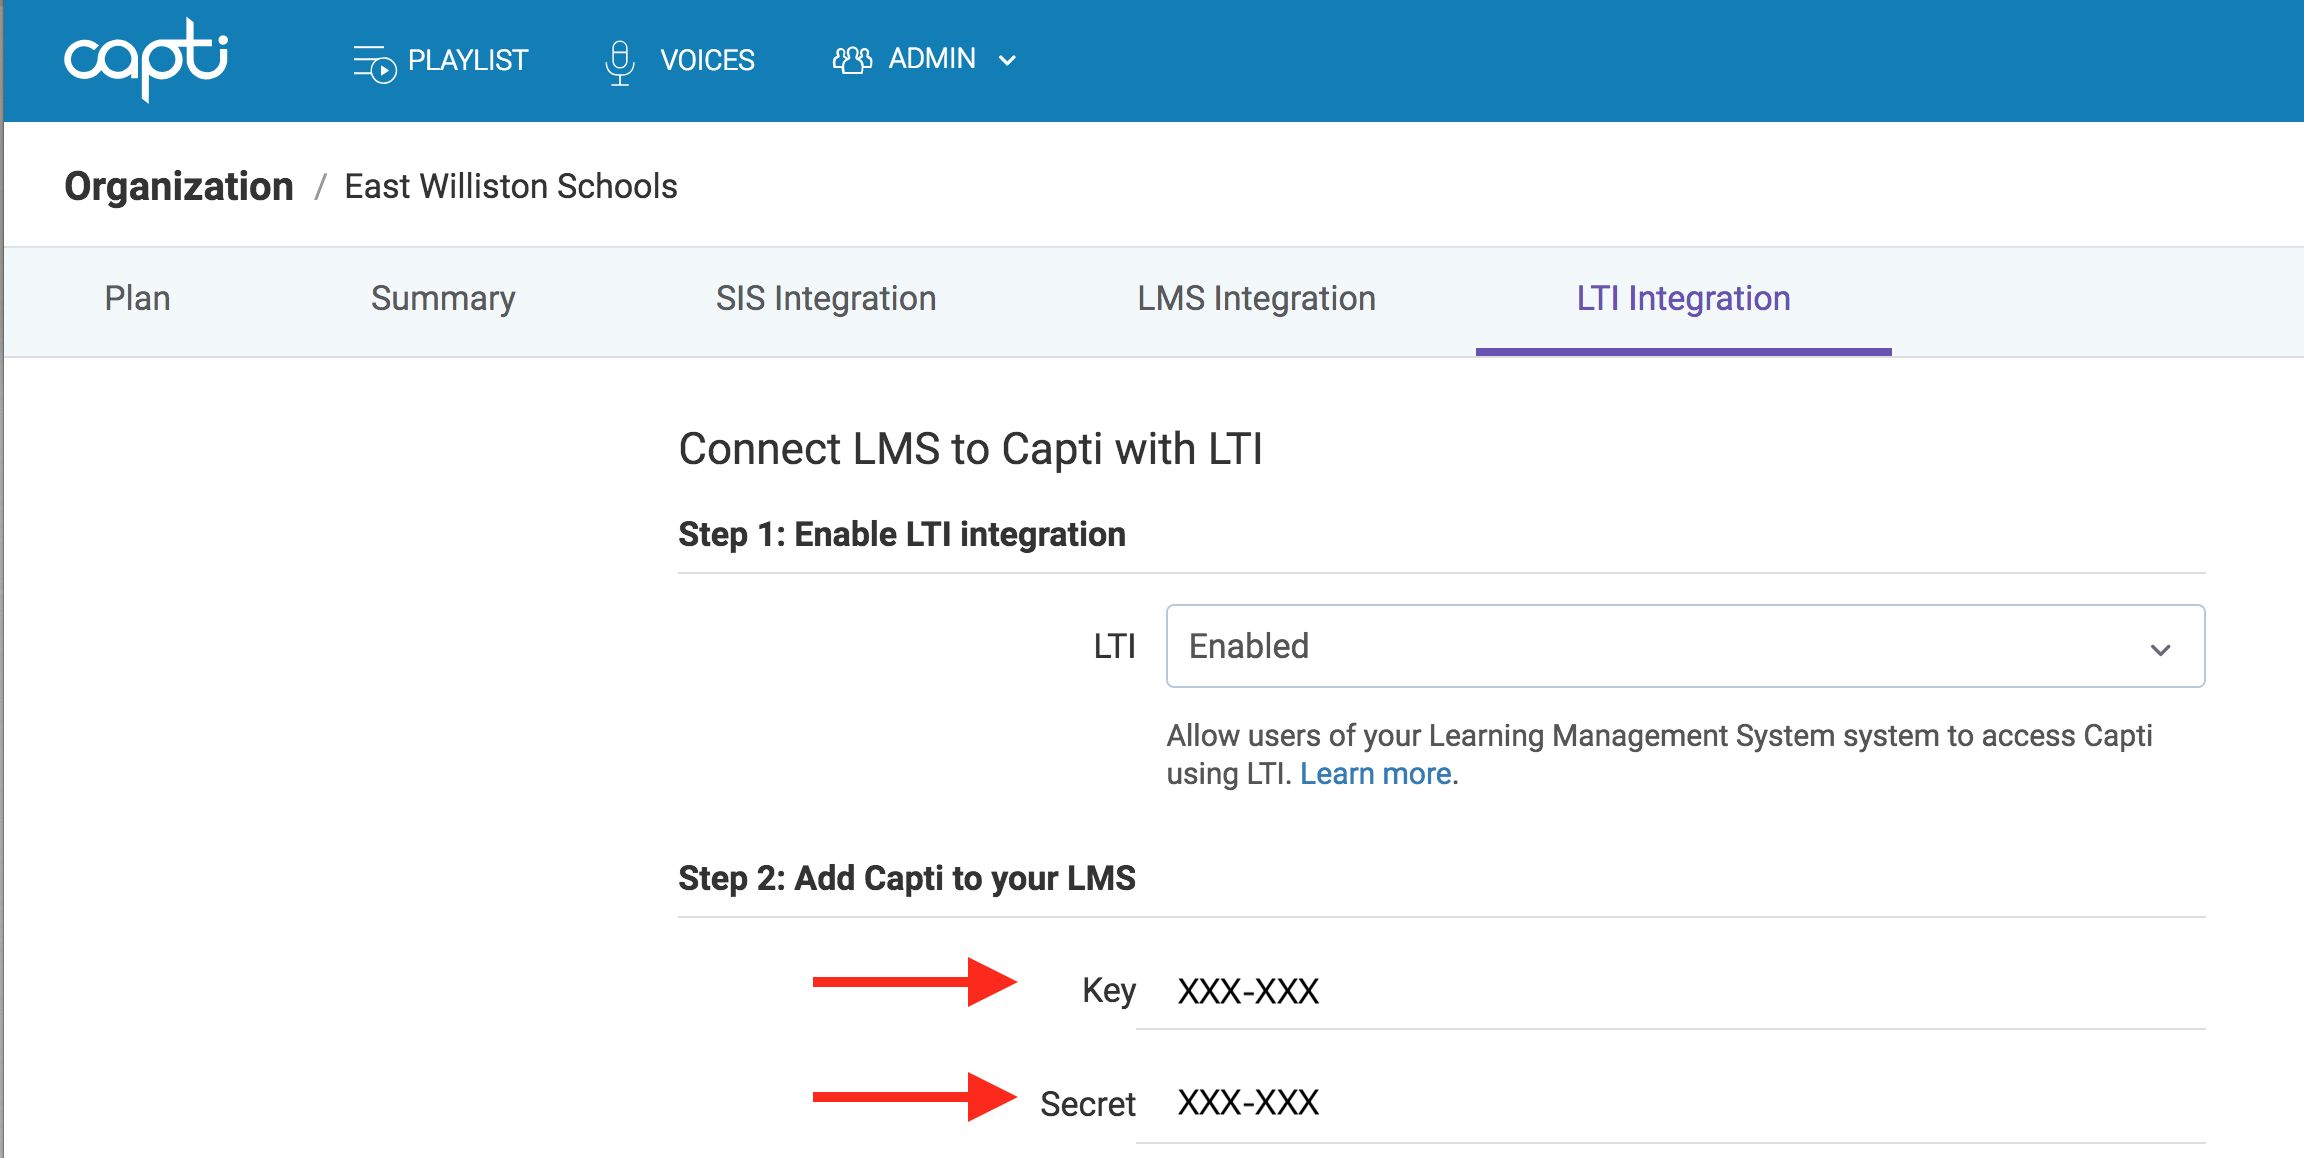Image resolution: width=2304 pixels, height=1158 pixels.
Task: Open the PLAYLIST menu item
Action: 441,61
